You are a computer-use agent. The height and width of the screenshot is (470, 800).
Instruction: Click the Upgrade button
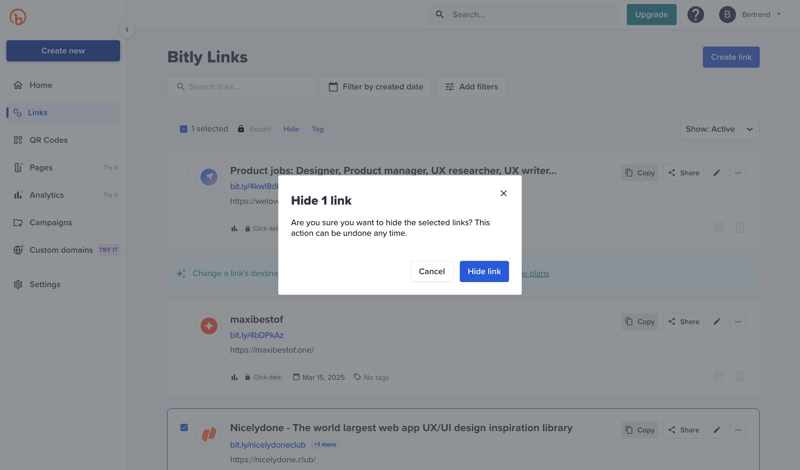pyautogui.click(x=652, y=14)
